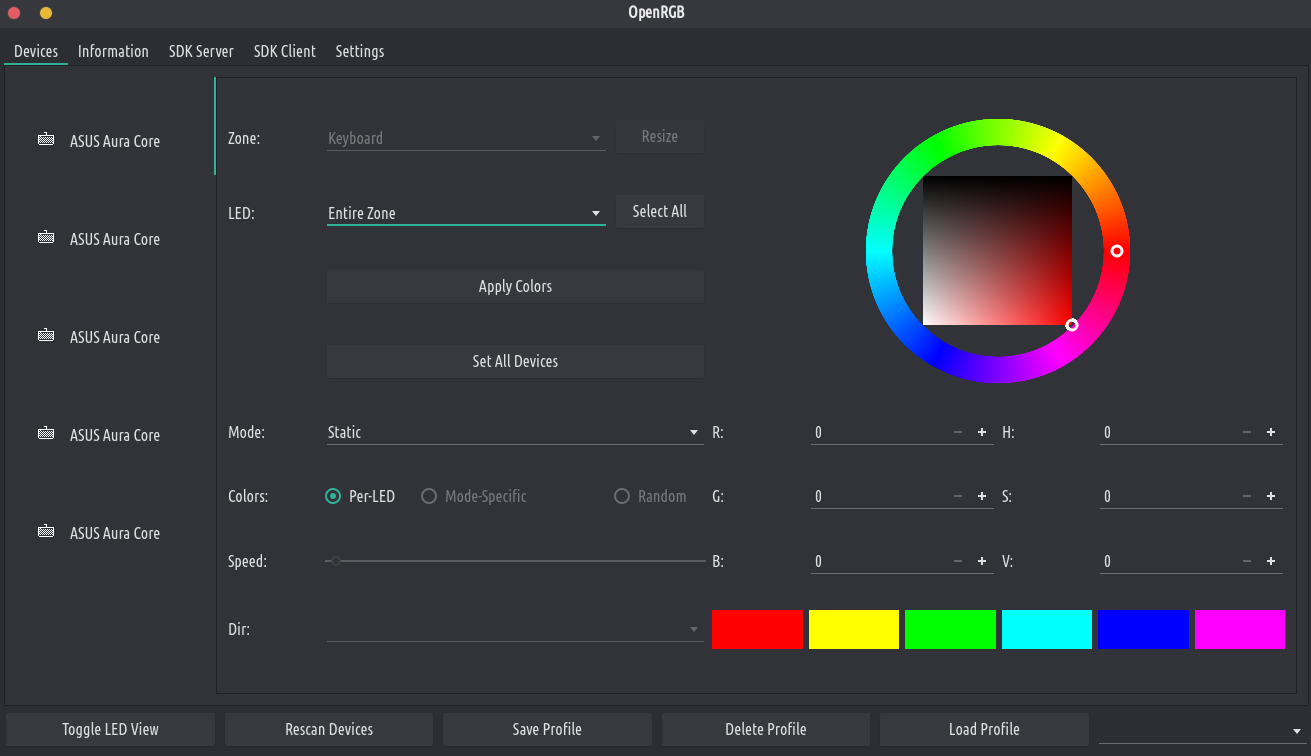Viewport: 1311px width, 756px height.
Task: Open the Settings tab
Action: 359,51
